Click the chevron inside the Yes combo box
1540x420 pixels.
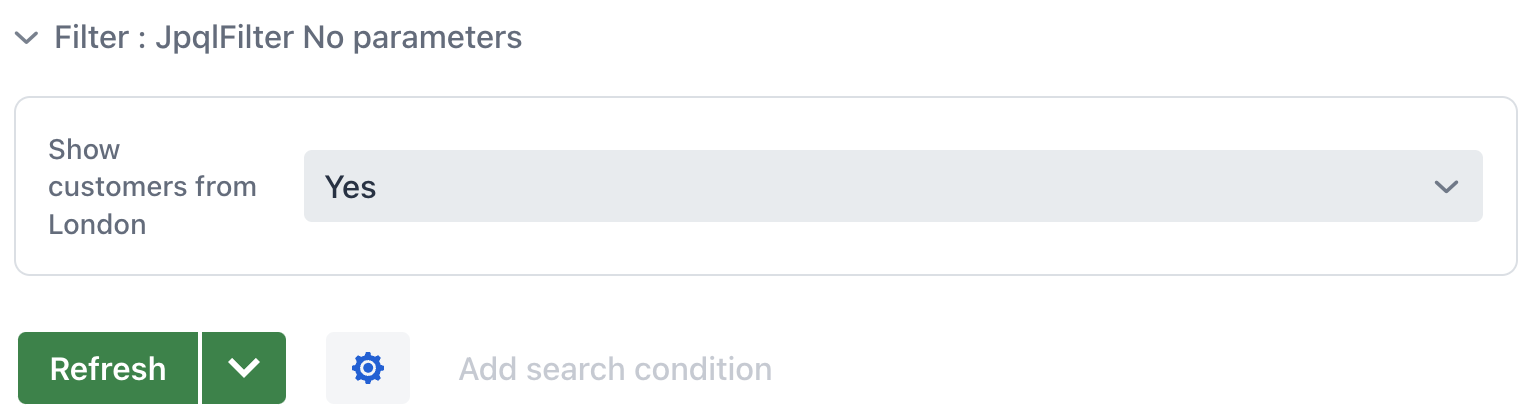point(1445,187)
